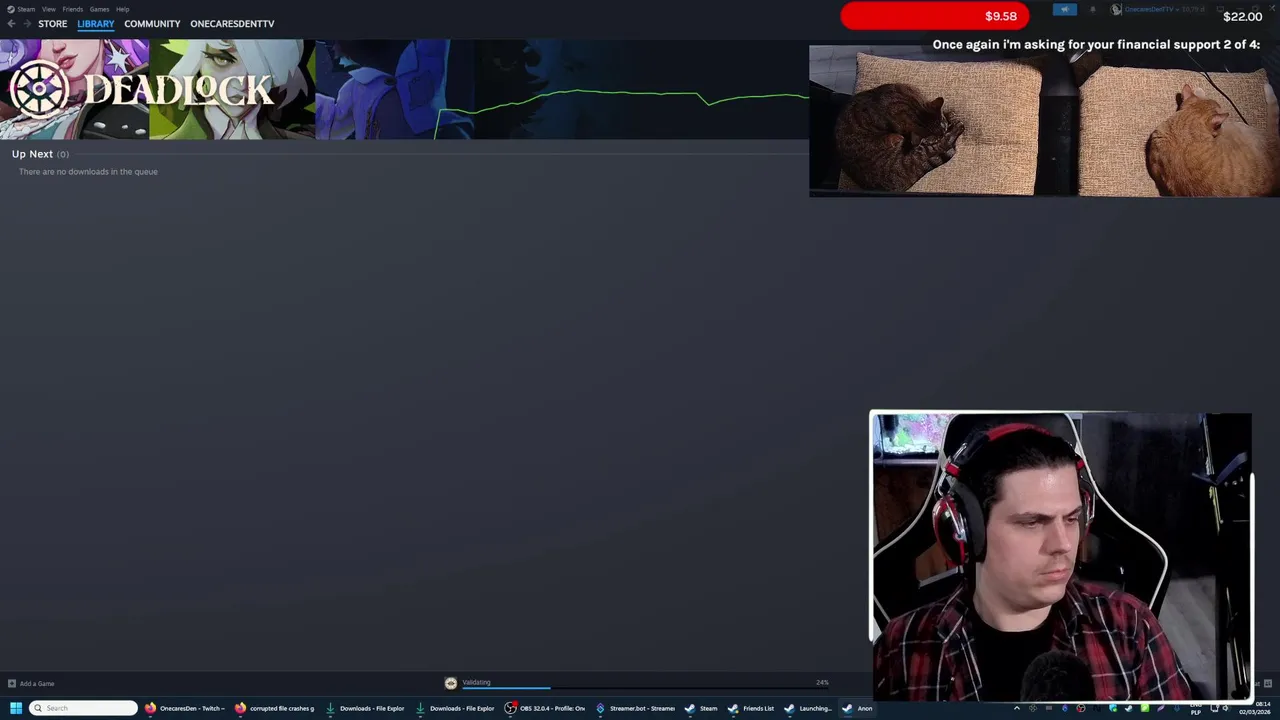Open the ONECARESDENTTV profile tab
This screenshot has width=1280, height=720.
point(232,23)
